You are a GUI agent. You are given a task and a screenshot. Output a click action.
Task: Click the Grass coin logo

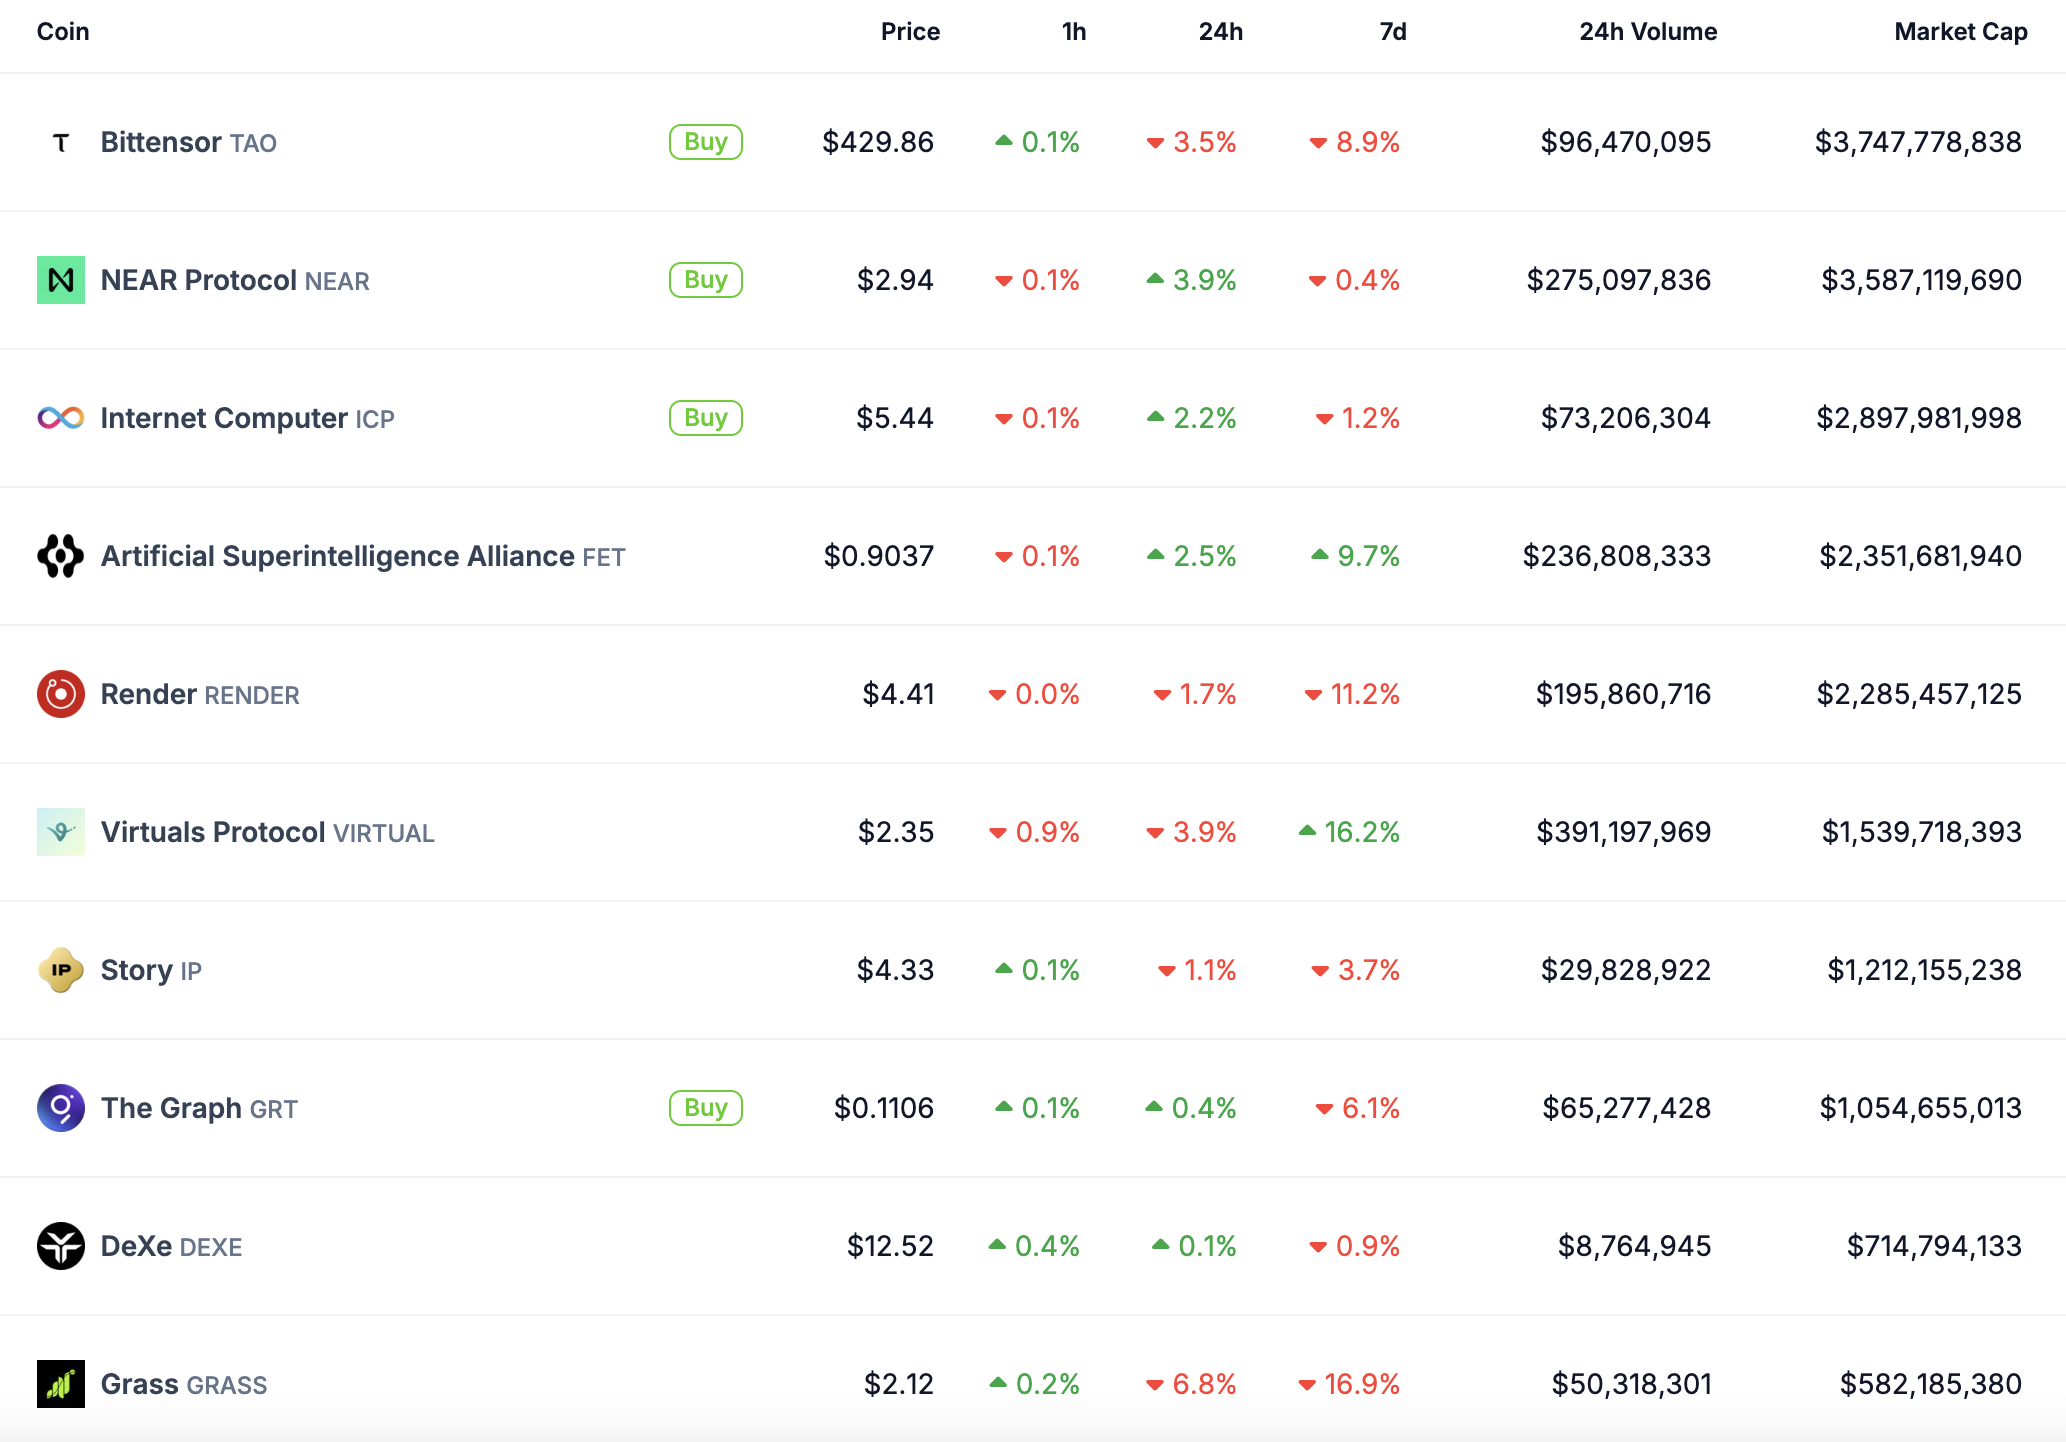[60, 1384]
